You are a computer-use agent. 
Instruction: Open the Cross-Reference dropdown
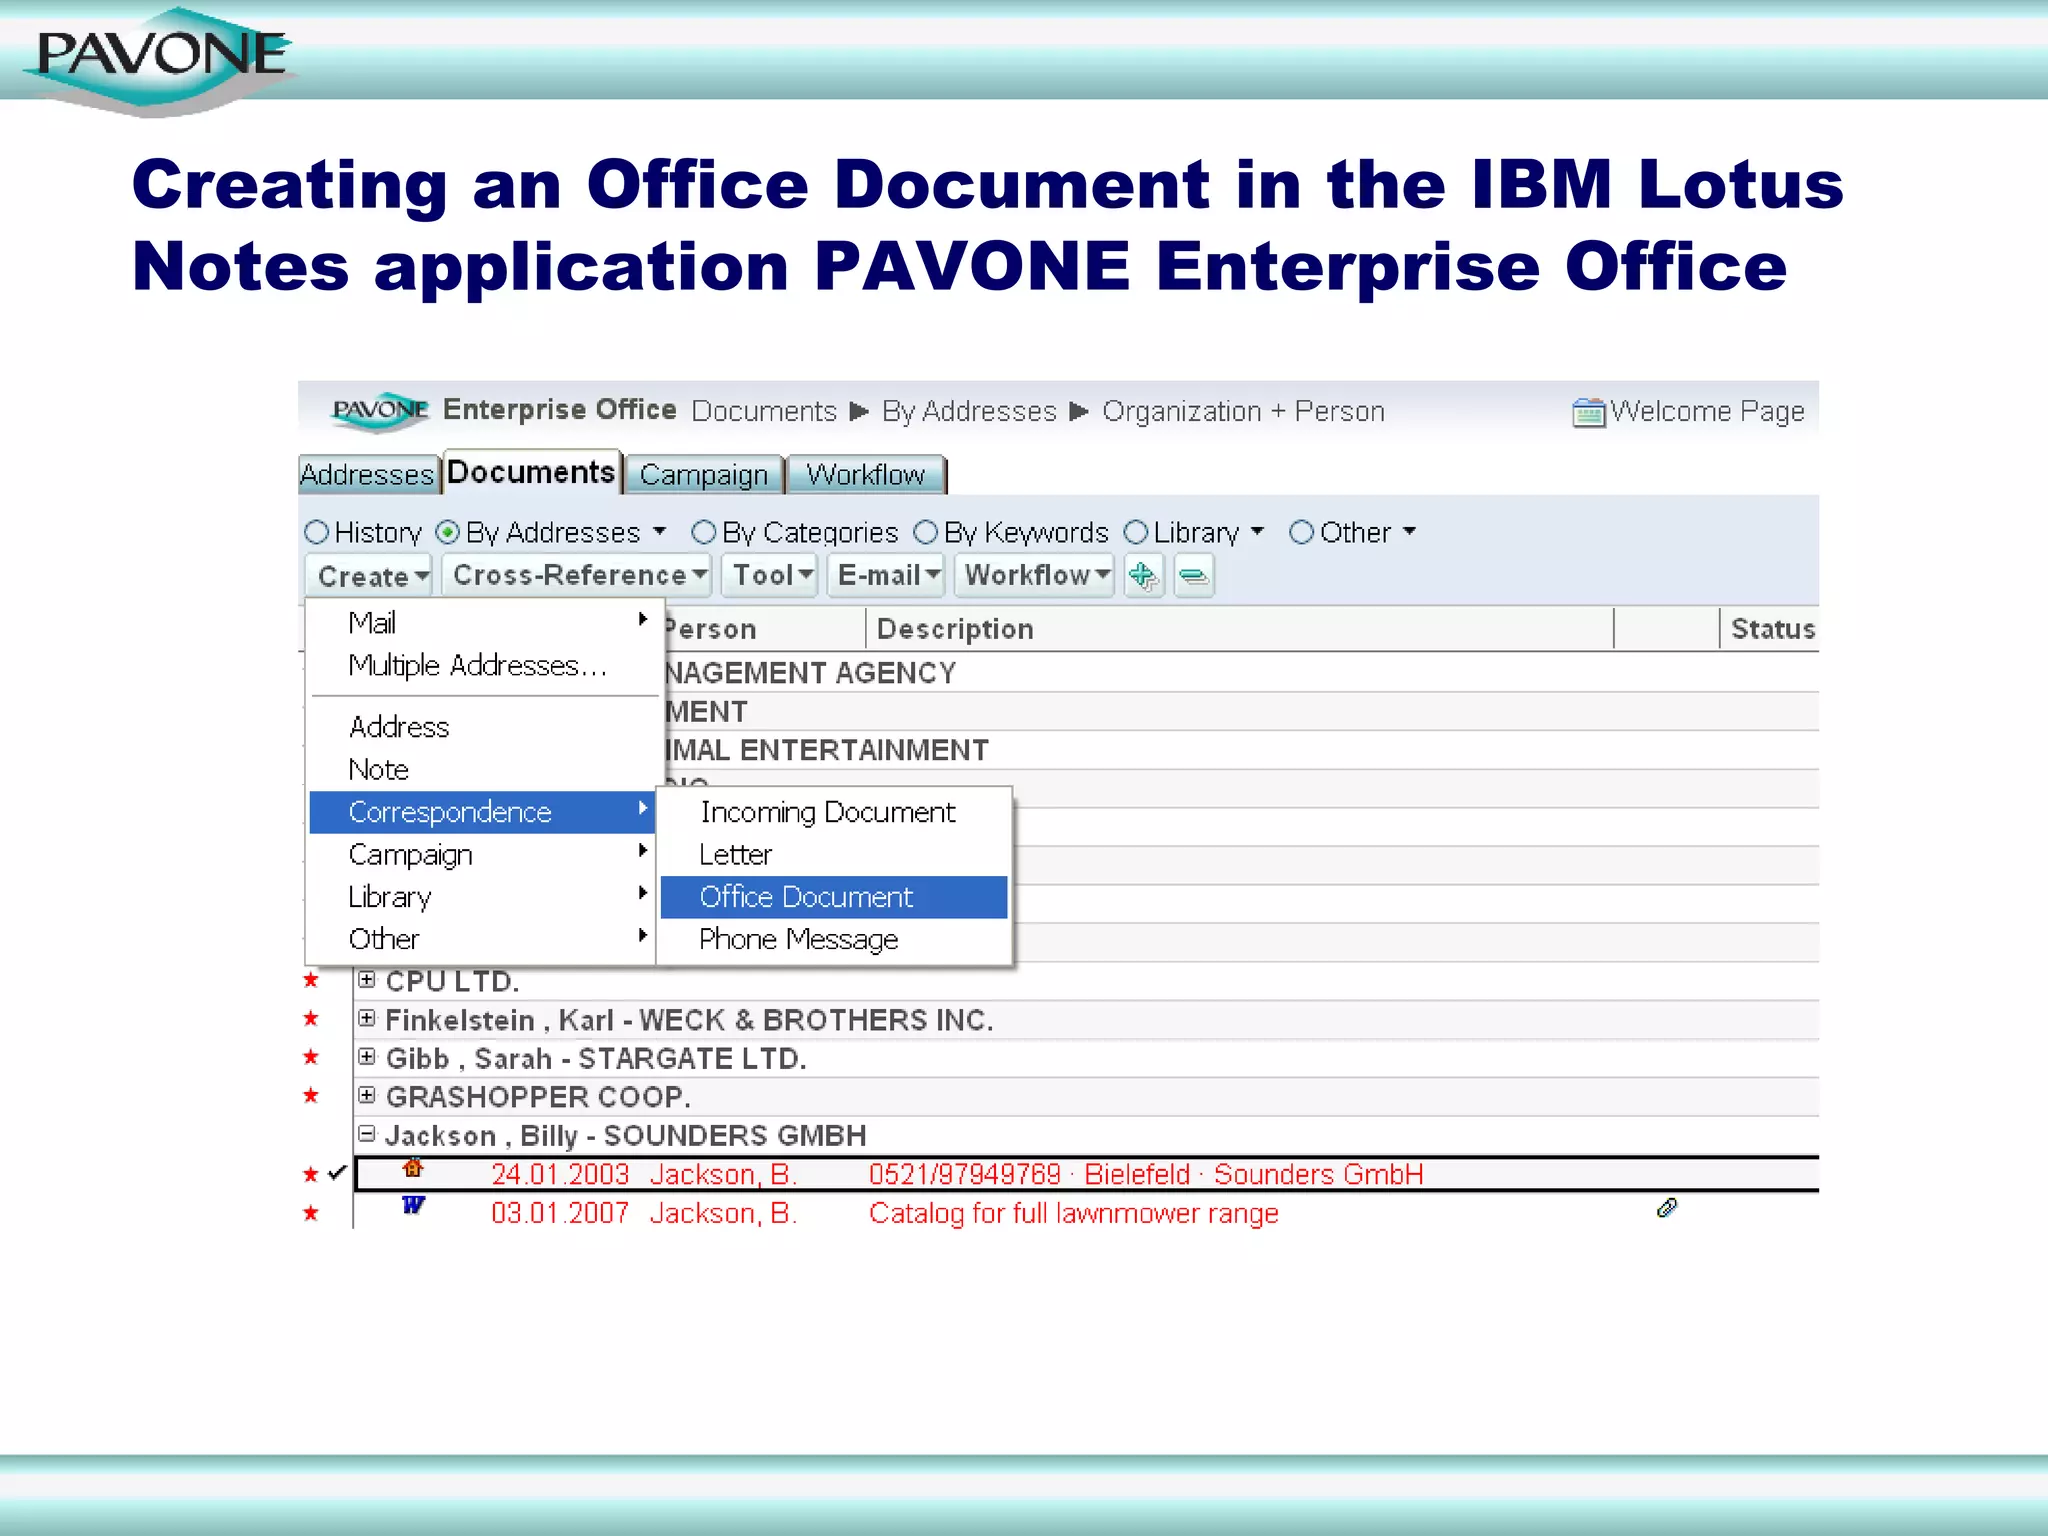click(577, 576)
